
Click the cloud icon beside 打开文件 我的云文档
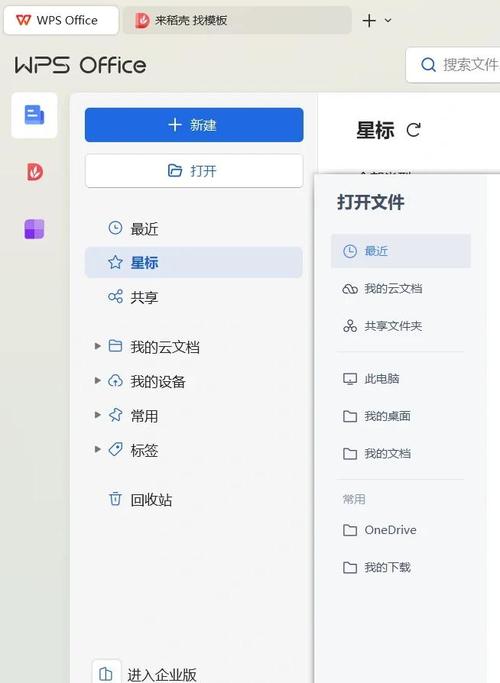350,289
